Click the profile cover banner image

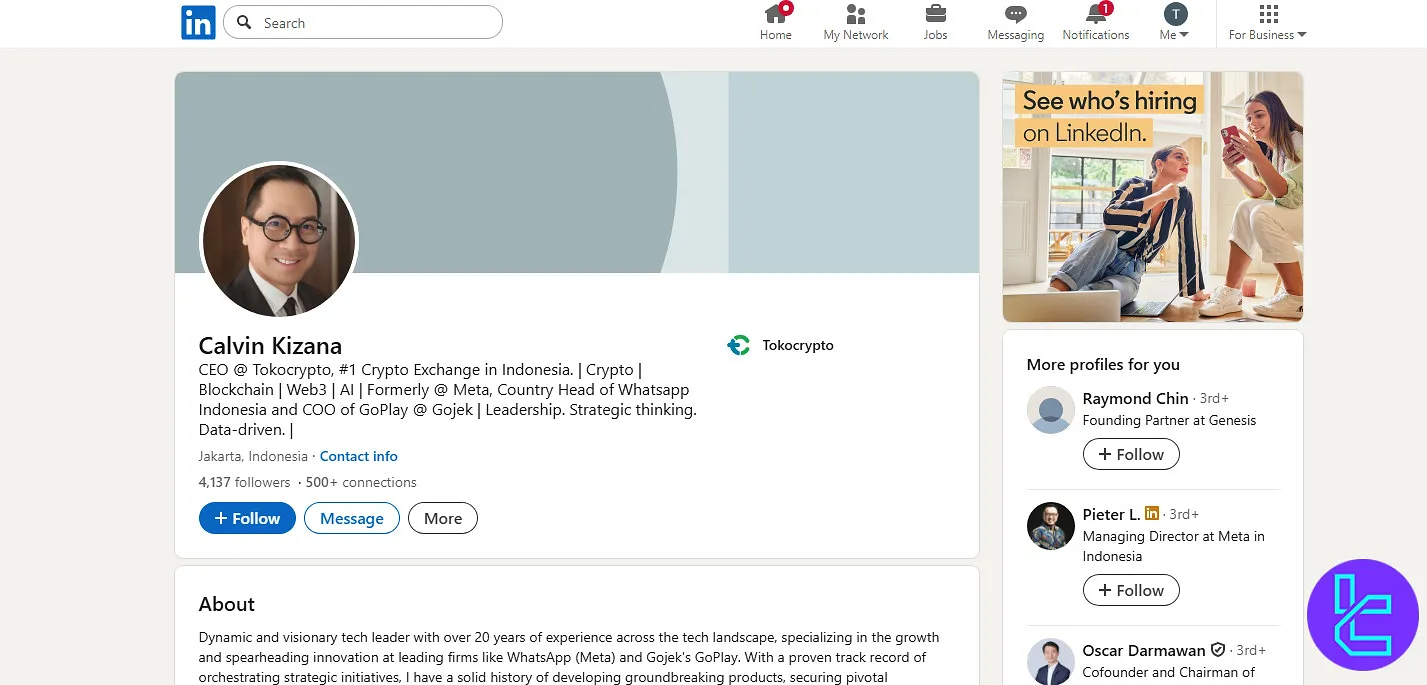577,172
